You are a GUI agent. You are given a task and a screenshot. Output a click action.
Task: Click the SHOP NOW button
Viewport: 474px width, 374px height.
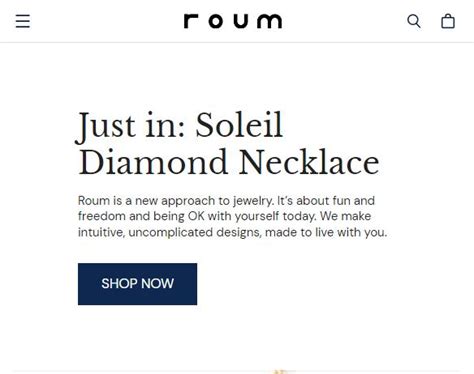pos(137,284)
